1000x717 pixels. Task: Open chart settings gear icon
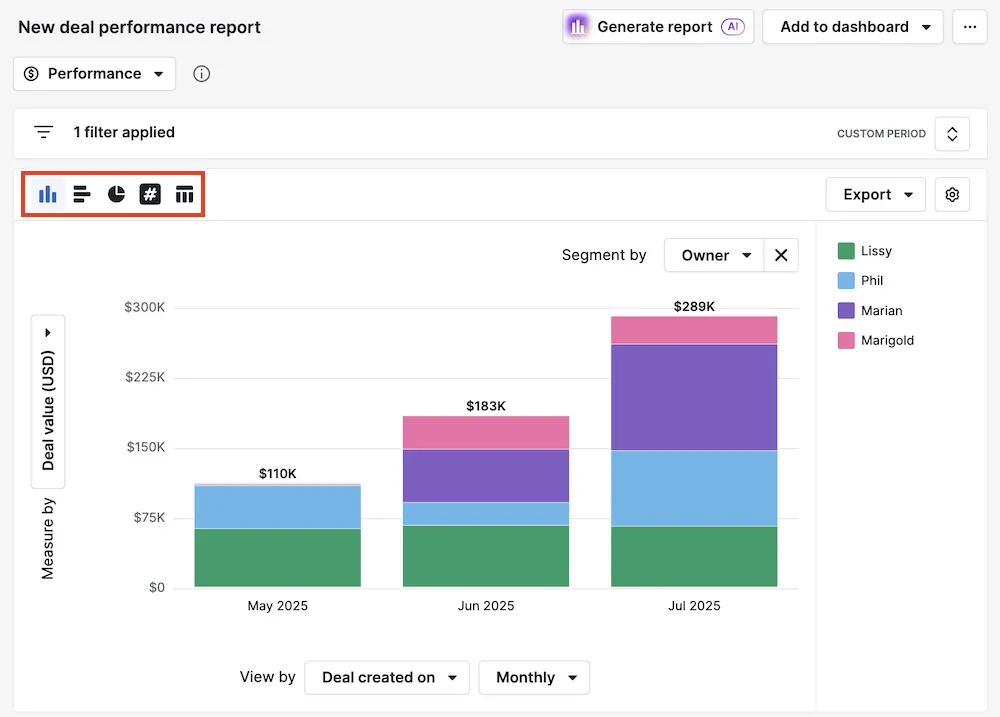(952, 195)
